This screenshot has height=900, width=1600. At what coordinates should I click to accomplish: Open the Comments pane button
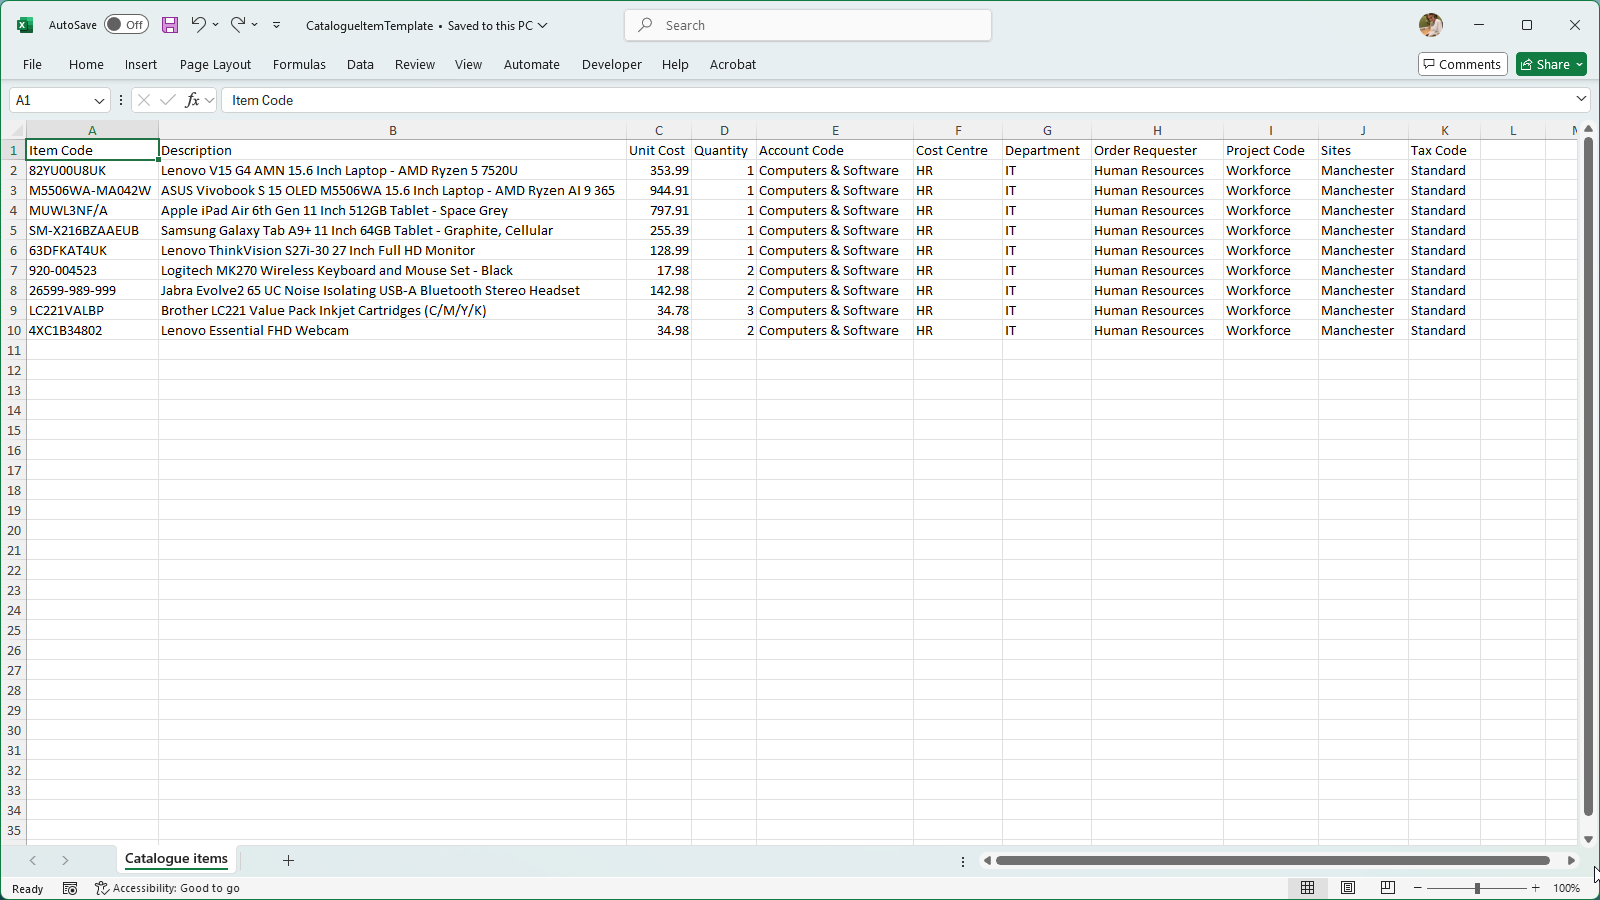point(1462,64)
